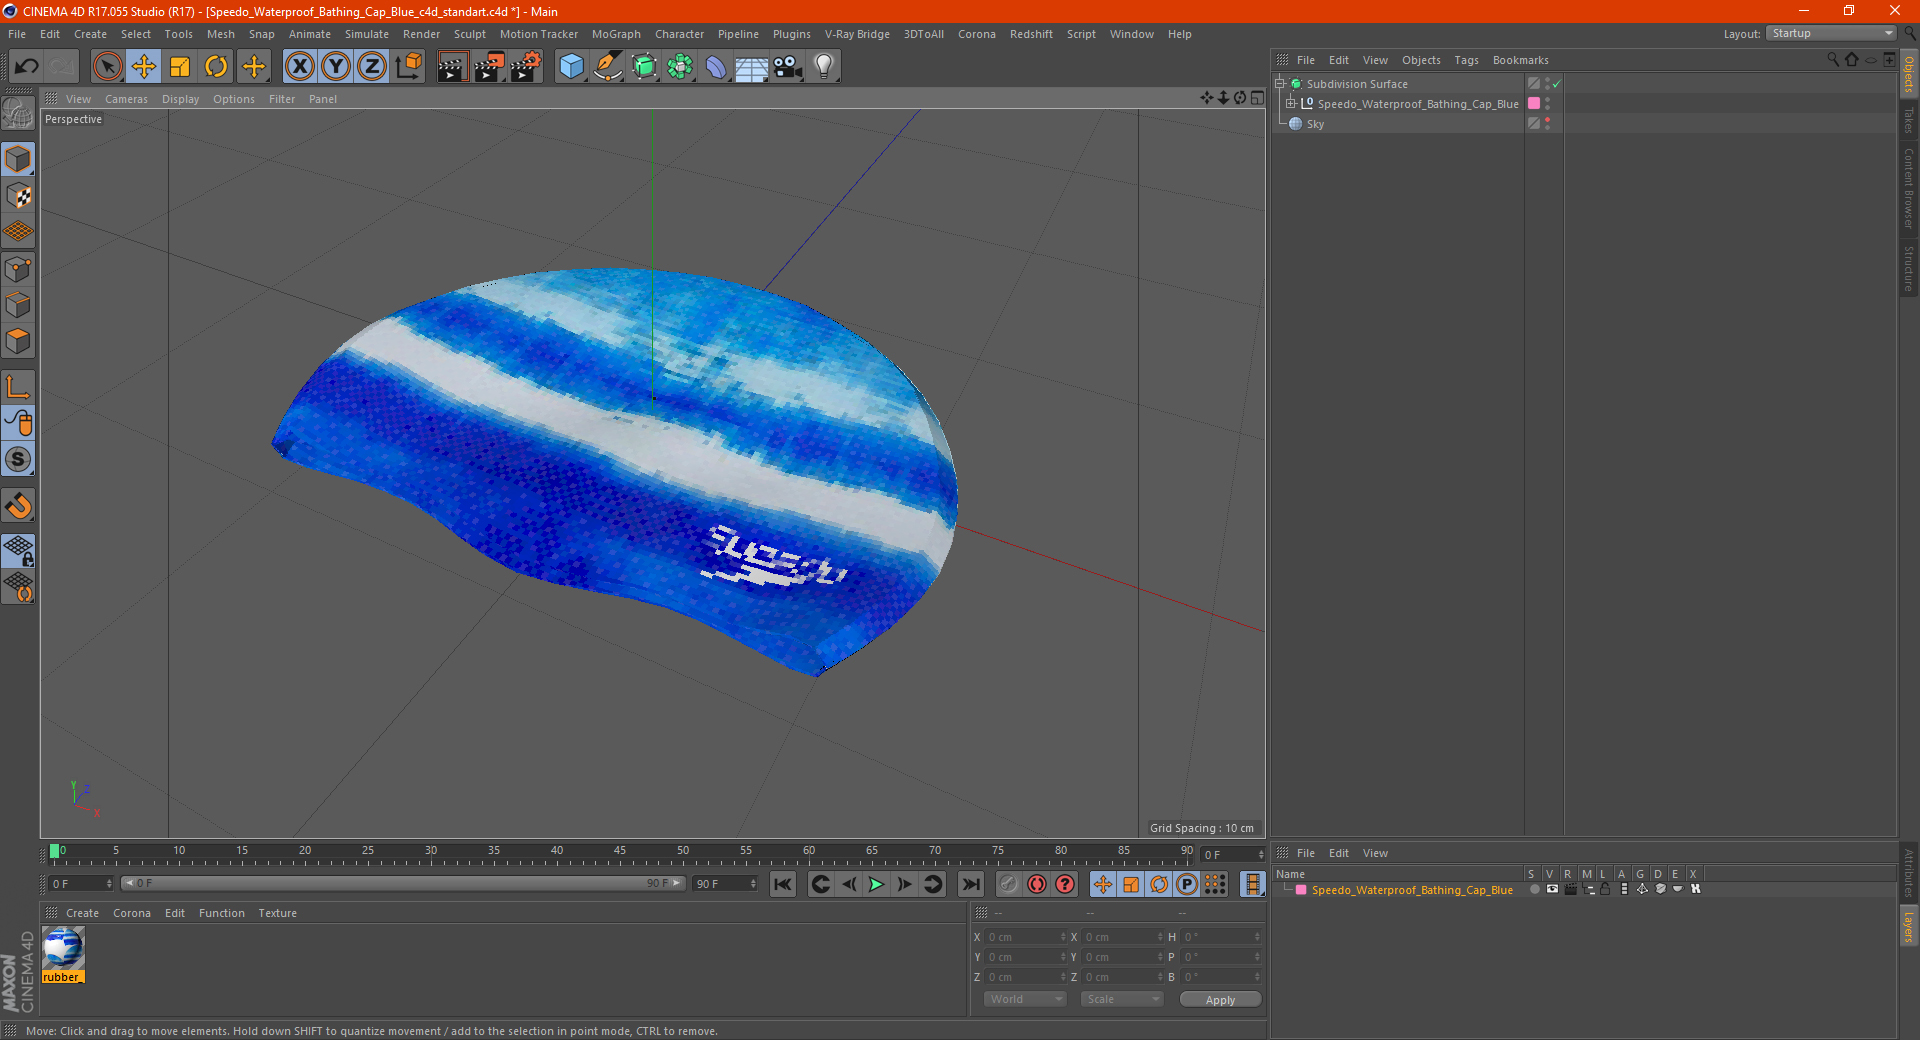Add a Light object
Screen dimensions: 1920x1040
(824, 67)
